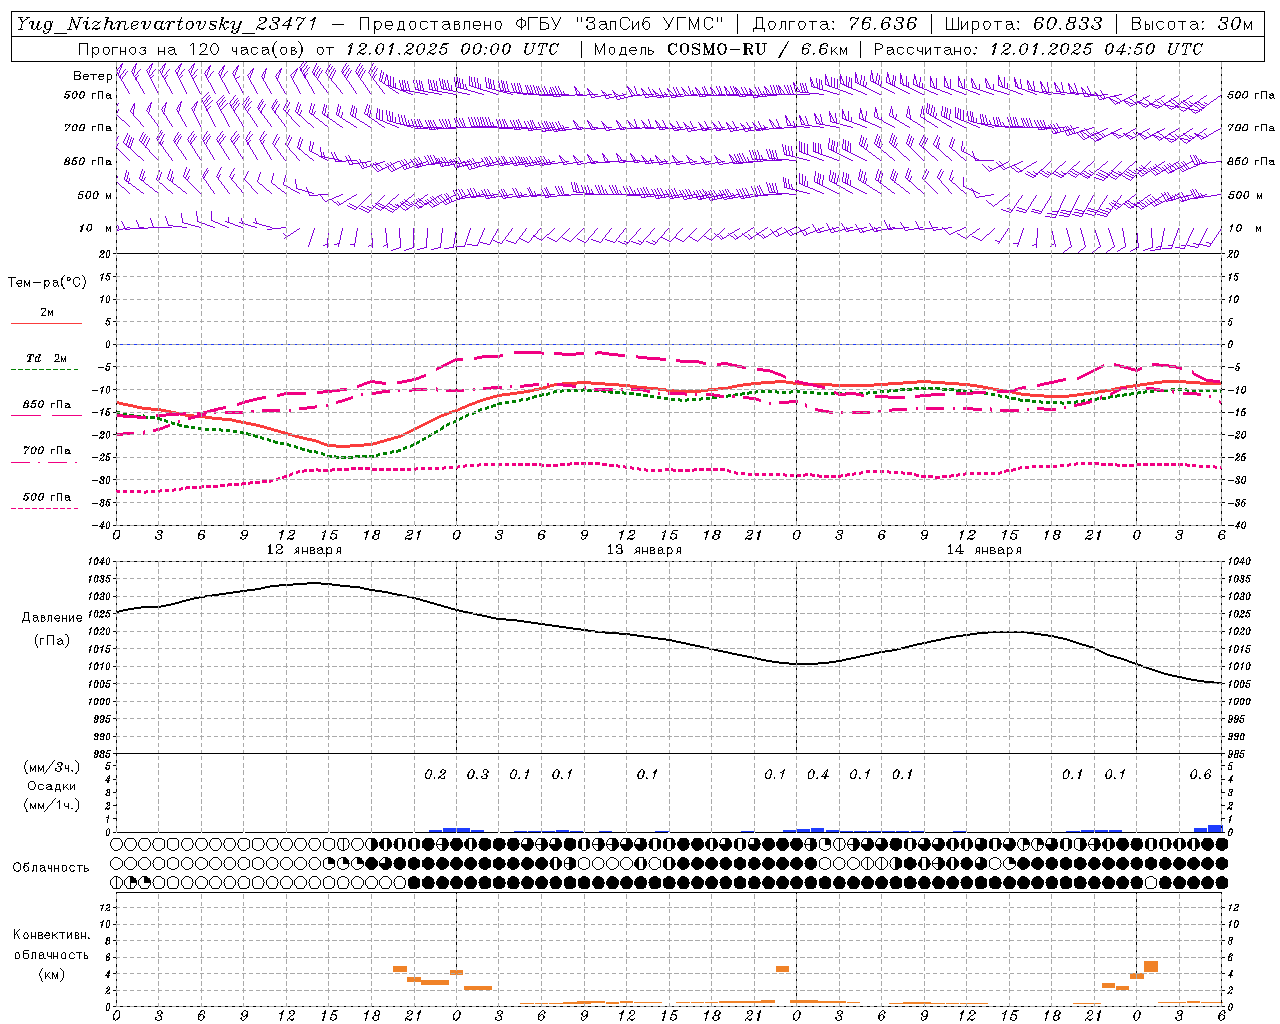1280x1024 pixels.
Task: Click the 1040 value on left pressure axis
Action: pyautogui.click(x=101, y=562)
